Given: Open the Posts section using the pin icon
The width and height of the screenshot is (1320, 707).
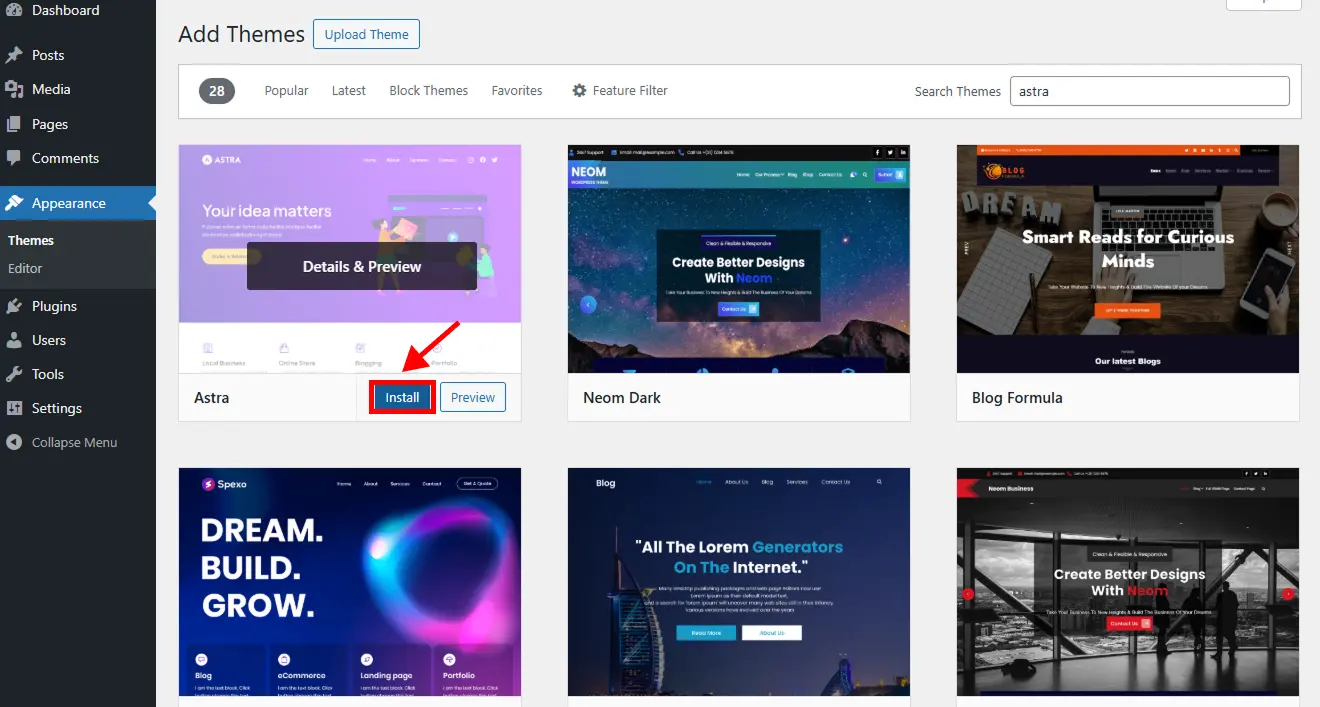Looking at the screenshot, I should coord(15,54).
